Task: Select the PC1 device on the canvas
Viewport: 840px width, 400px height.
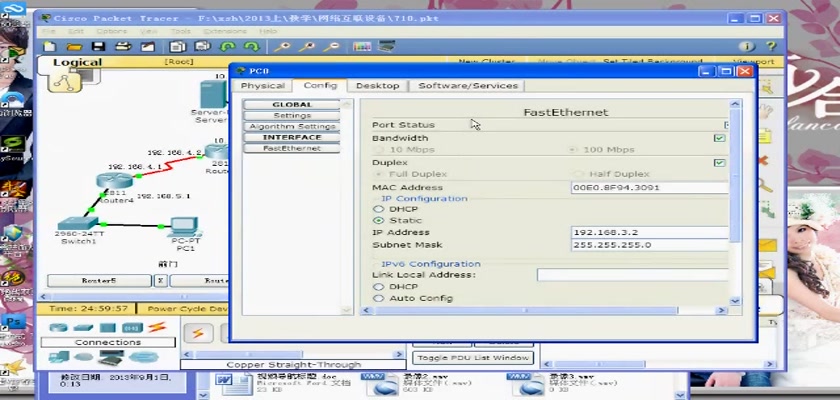Action: (184, 227)
